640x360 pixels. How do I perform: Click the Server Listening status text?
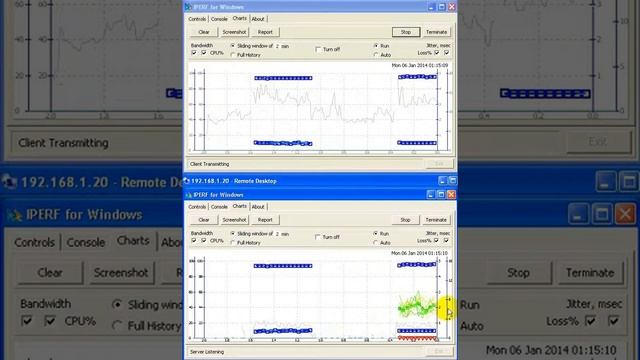(207, 352)
